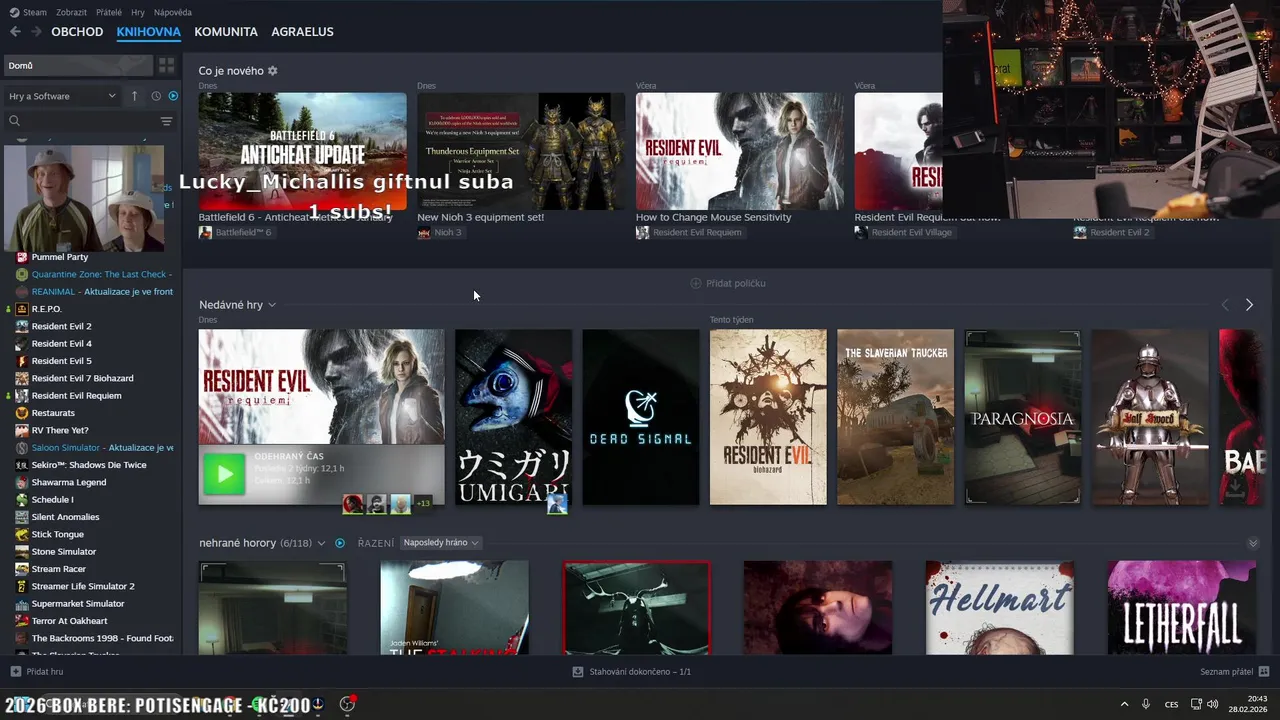Select Supermarket Simulator in sidebar
This screenshot has width=1280, height=720.
78,604
